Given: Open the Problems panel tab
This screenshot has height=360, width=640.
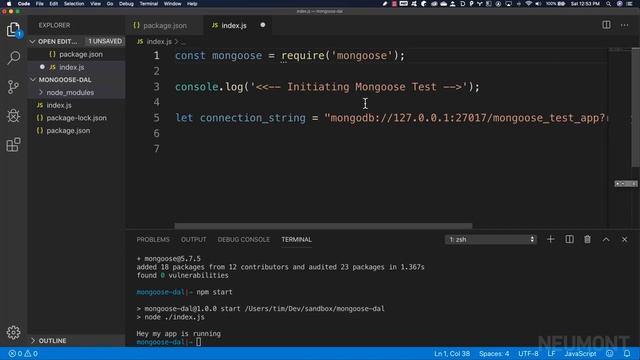Looking at the screenshot, I should pos(153,240).
